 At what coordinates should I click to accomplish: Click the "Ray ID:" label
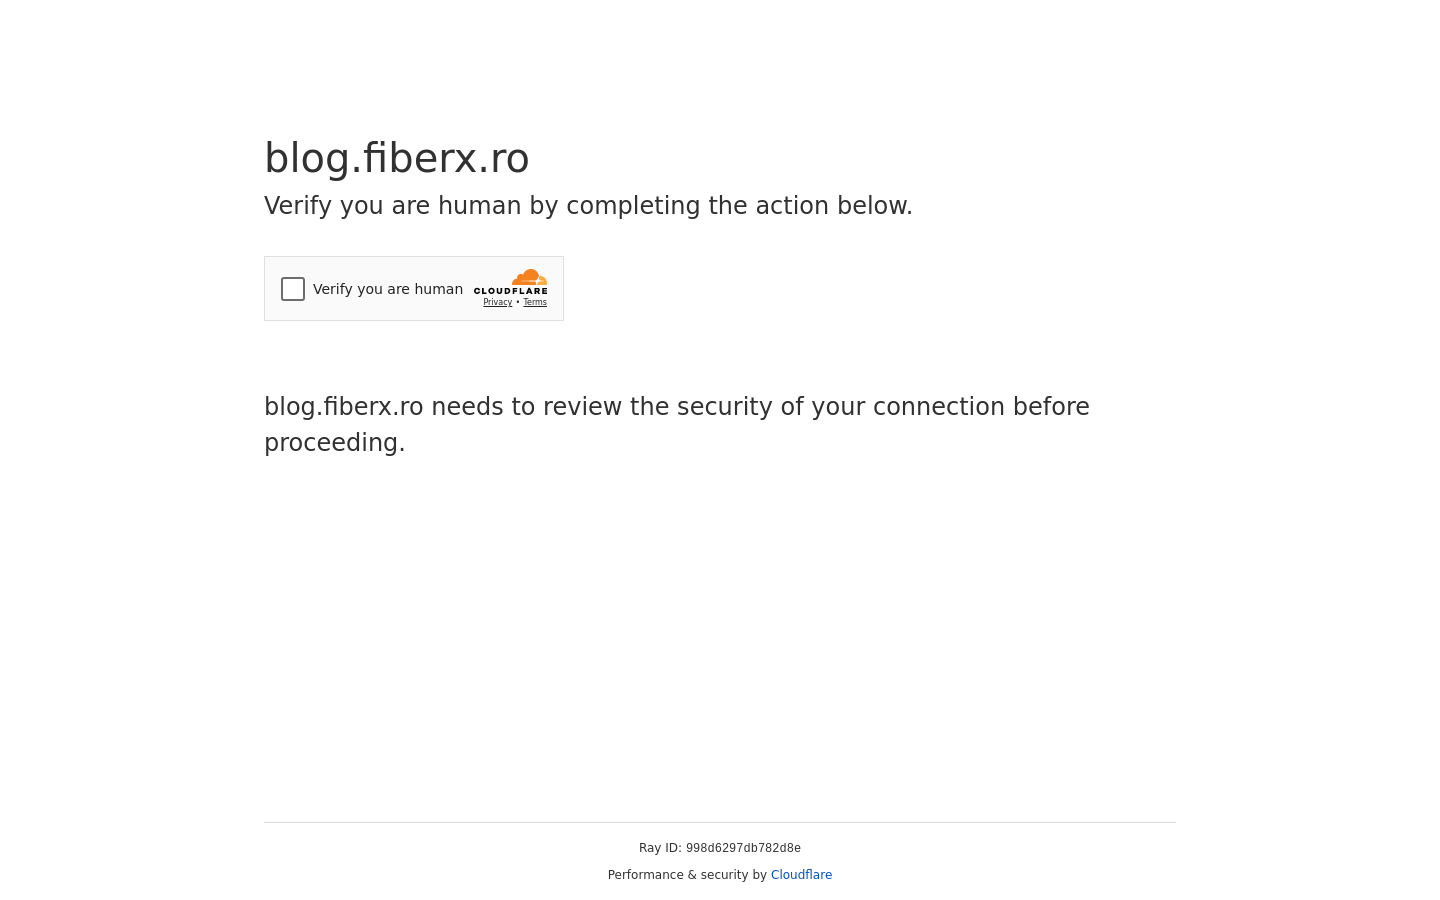tap(660, 848)
